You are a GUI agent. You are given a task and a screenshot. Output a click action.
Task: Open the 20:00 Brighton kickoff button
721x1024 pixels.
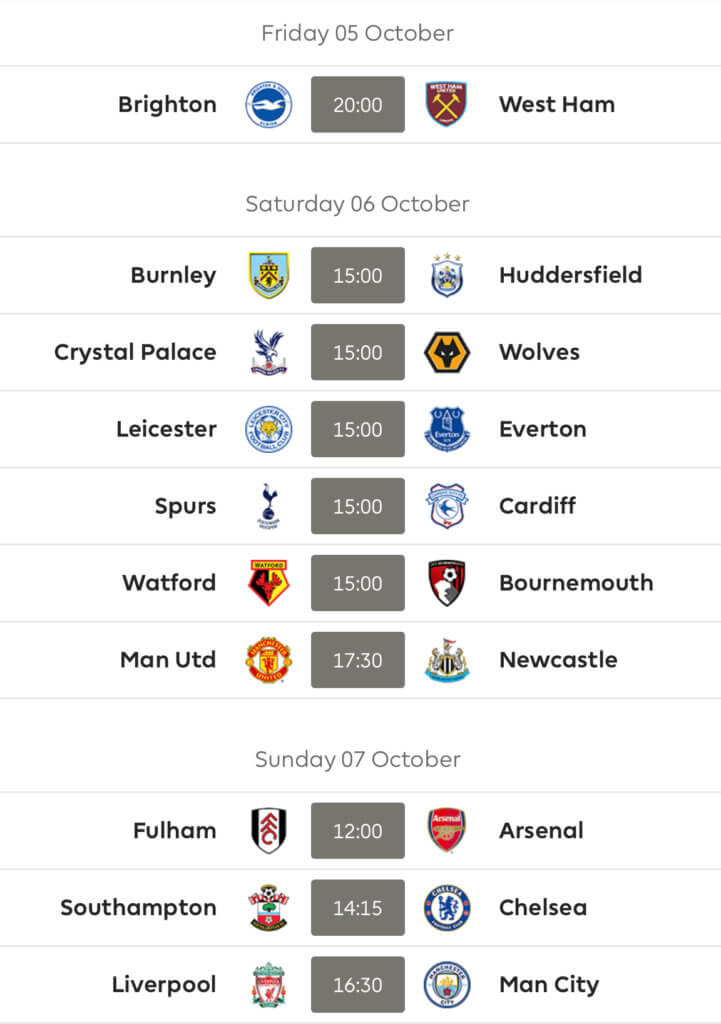pos(358,104)
